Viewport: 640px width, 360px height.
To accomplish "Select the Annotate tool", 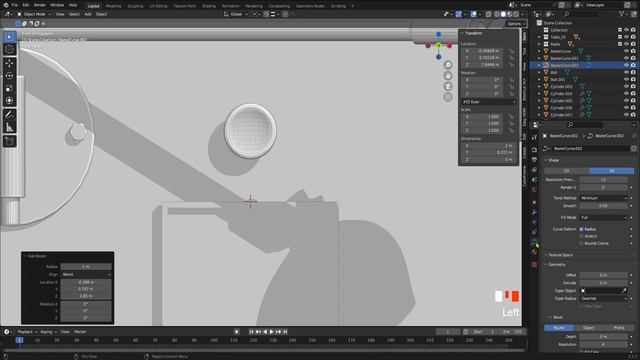I will [x=9, y=115].
